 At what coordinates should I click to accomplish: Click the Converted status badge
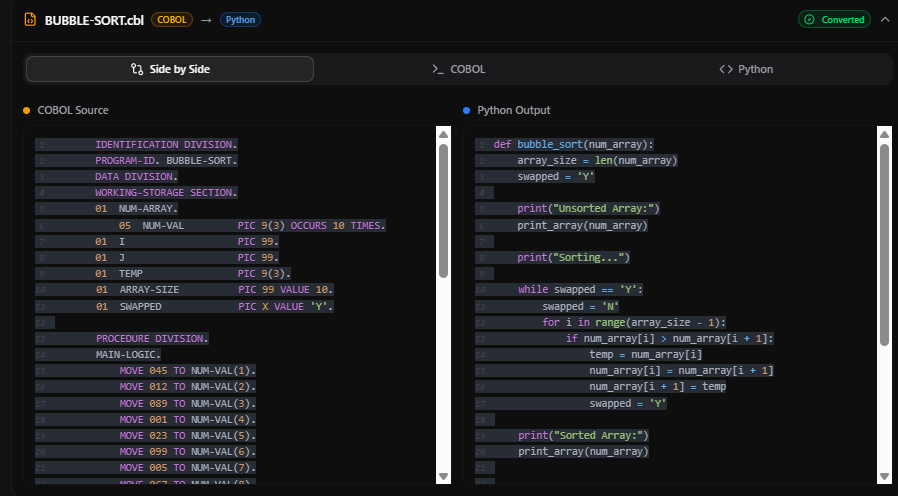834,19
